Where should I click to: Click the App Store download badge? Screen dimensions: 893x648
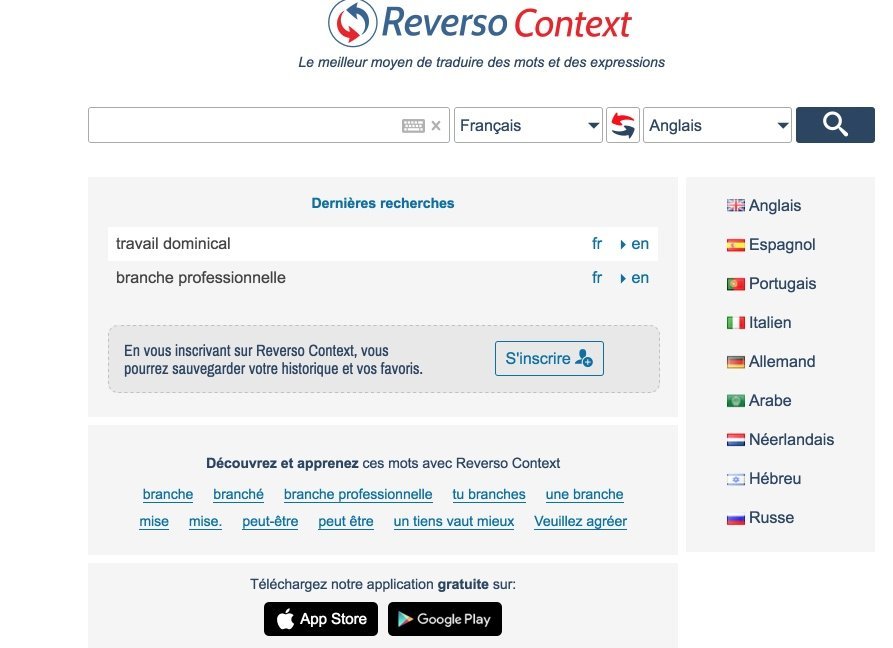point(320,618)
